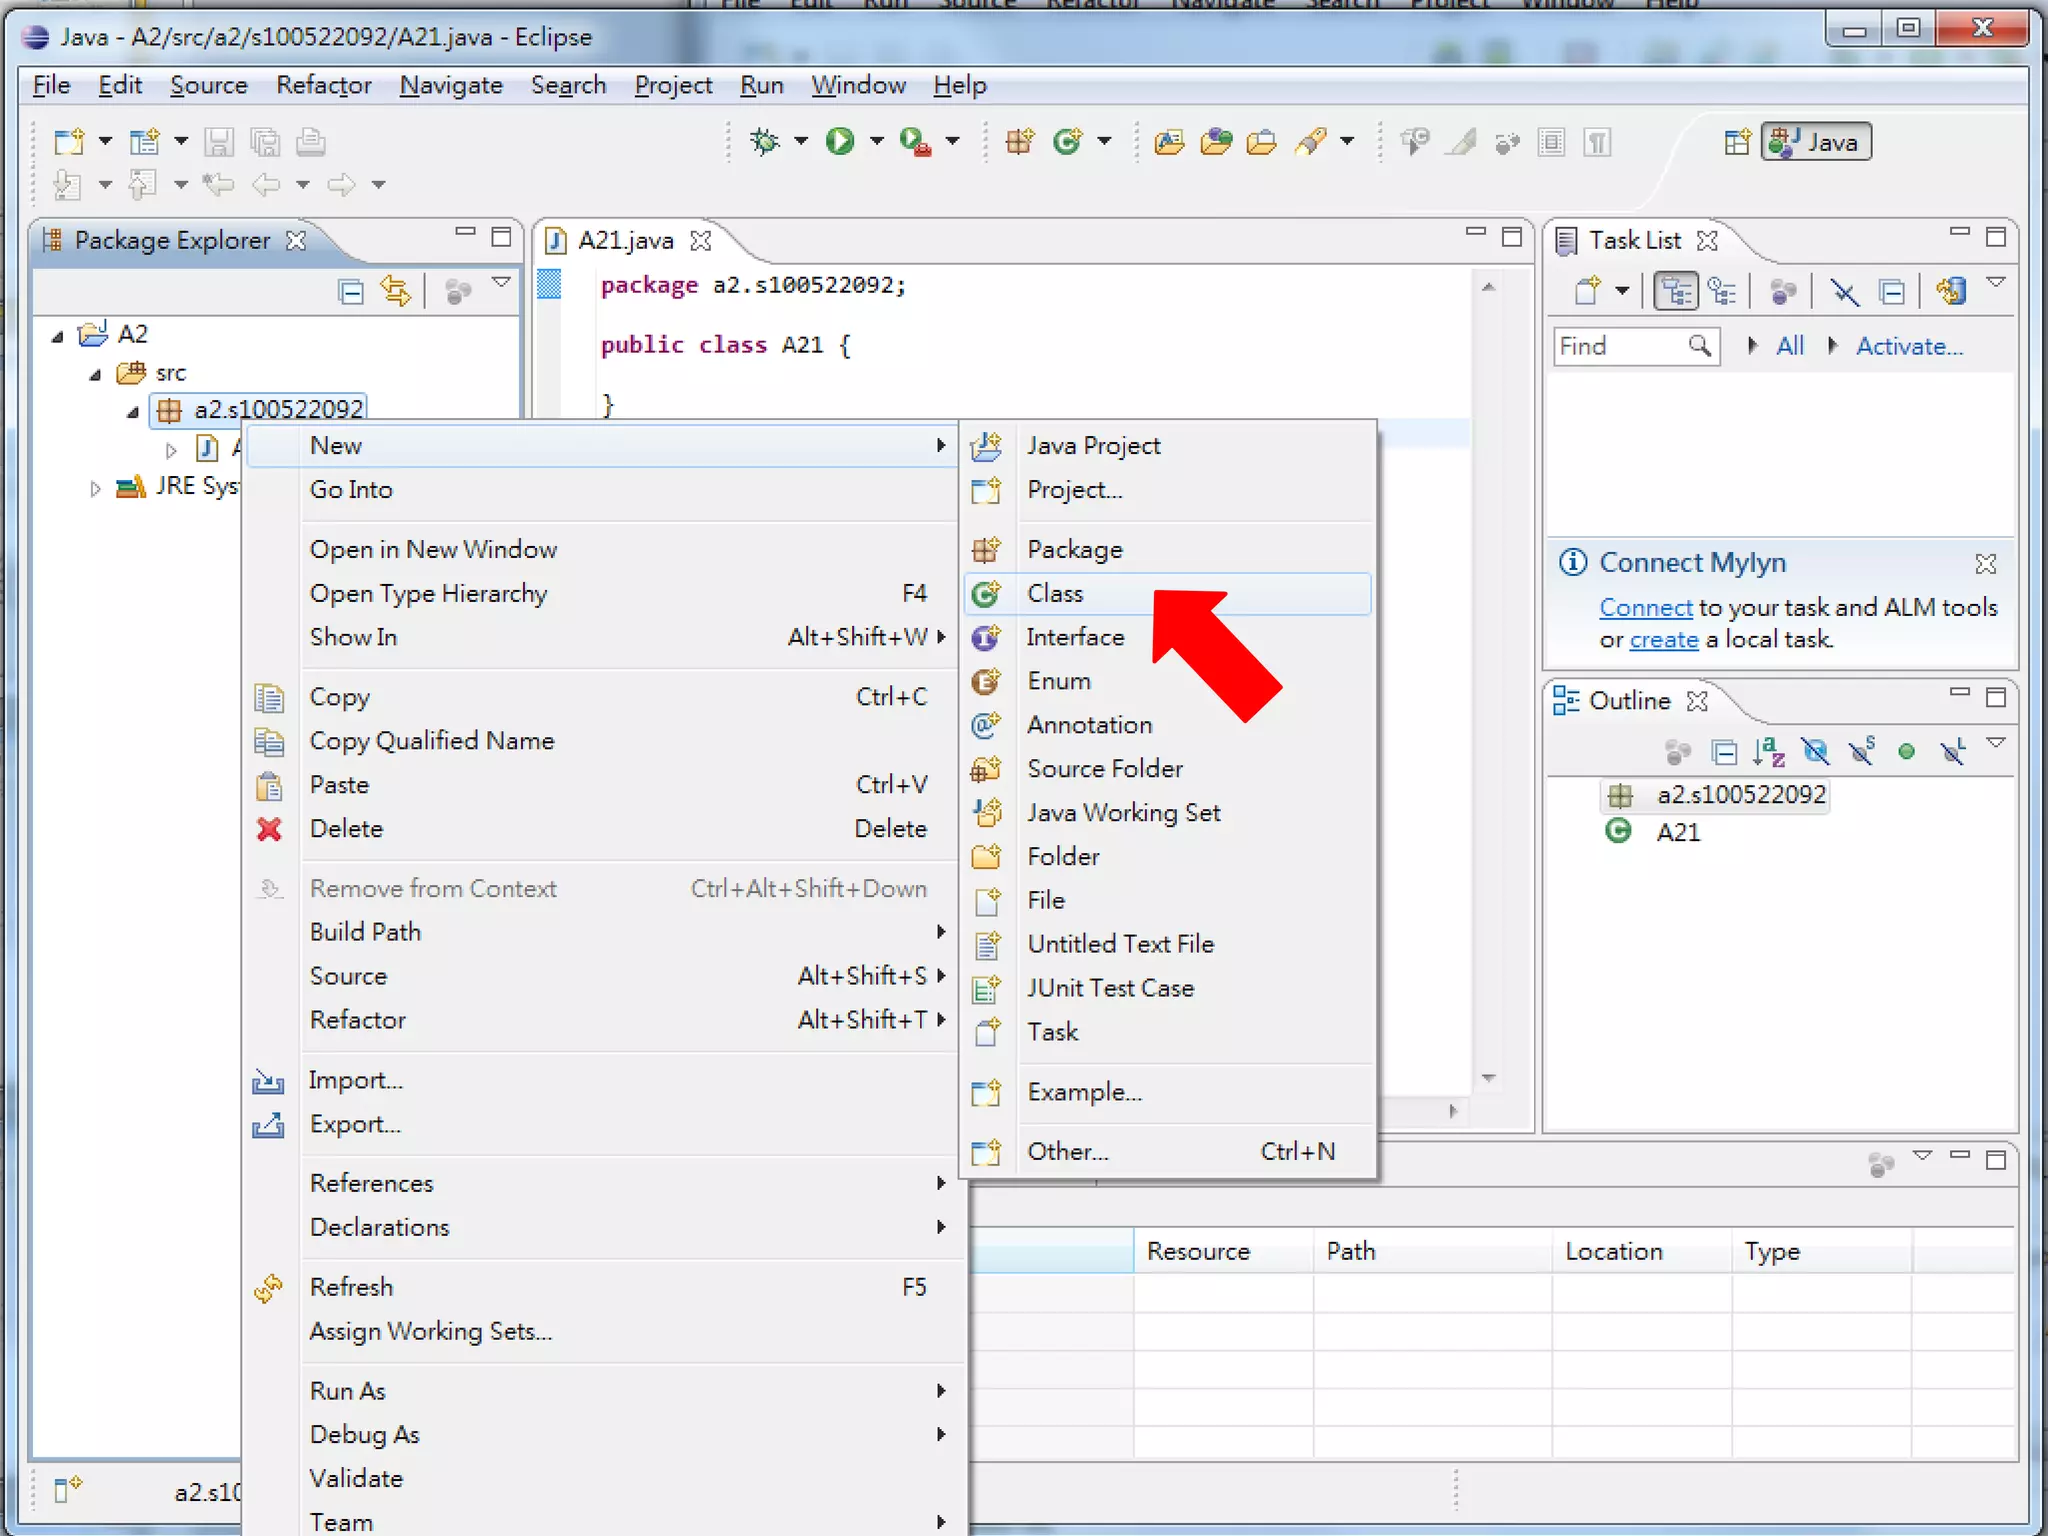Click the Run button in toolbar
2048x1536 pixels.
(x=839, y=142)
